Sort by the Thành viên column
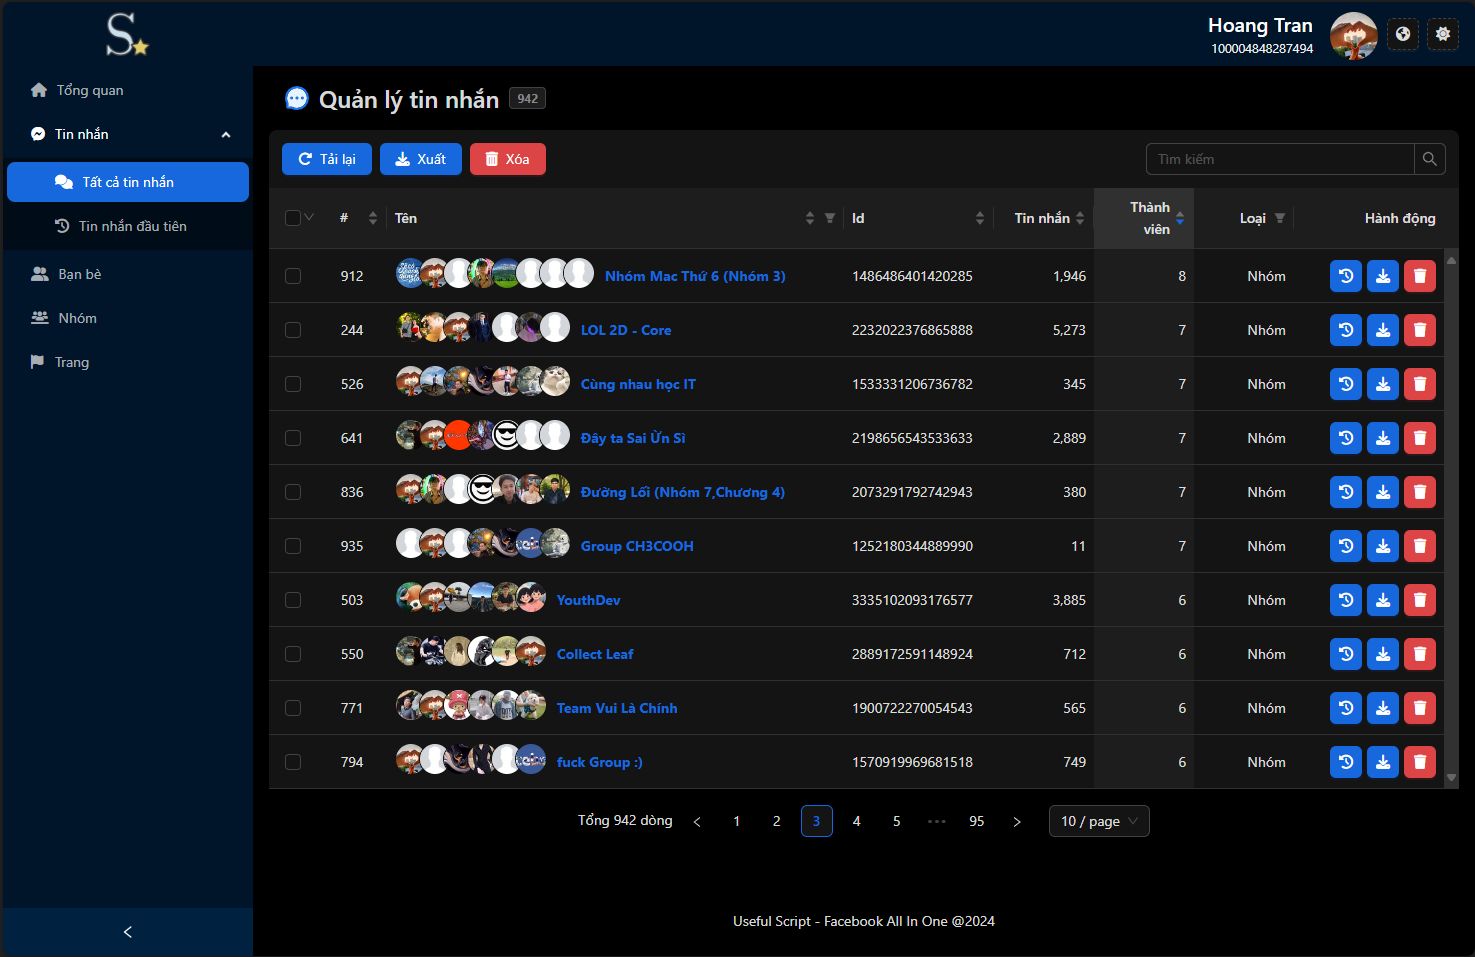 point(1144,218)
